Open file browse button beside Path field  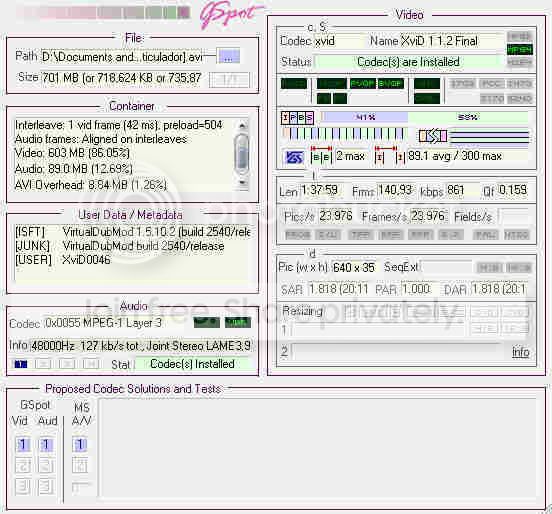[229, 56]
